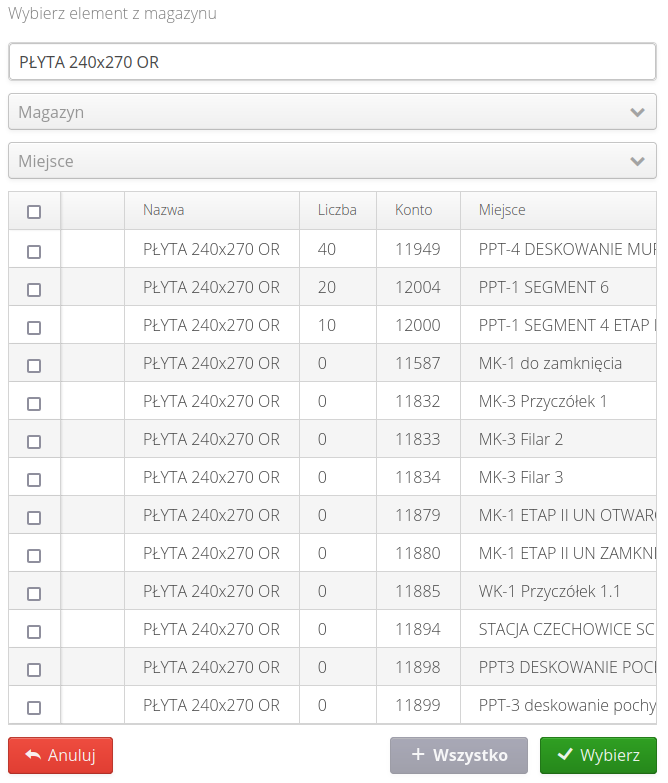Check the MK-3 Filar 2 row checkbox
Viewport: 668px width, 783px height.
pyautogui.click(x=34, y=441)
